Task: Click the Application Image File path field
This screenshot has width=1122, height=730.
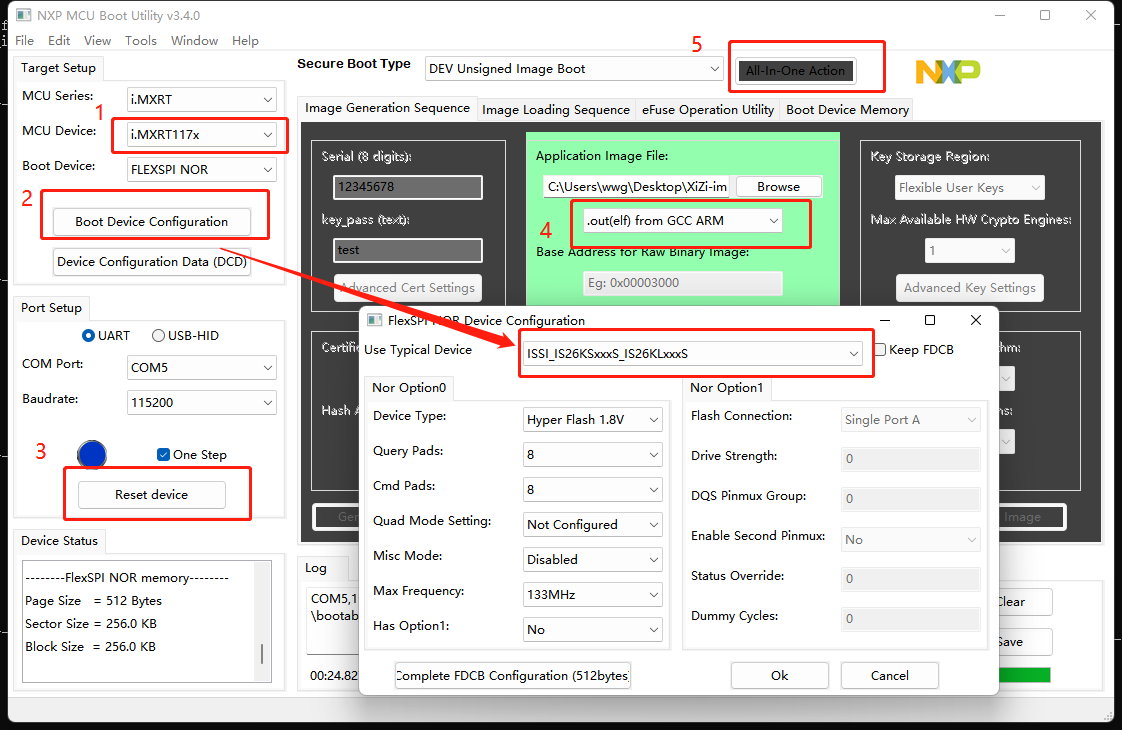Action: [x=636, y=187]
